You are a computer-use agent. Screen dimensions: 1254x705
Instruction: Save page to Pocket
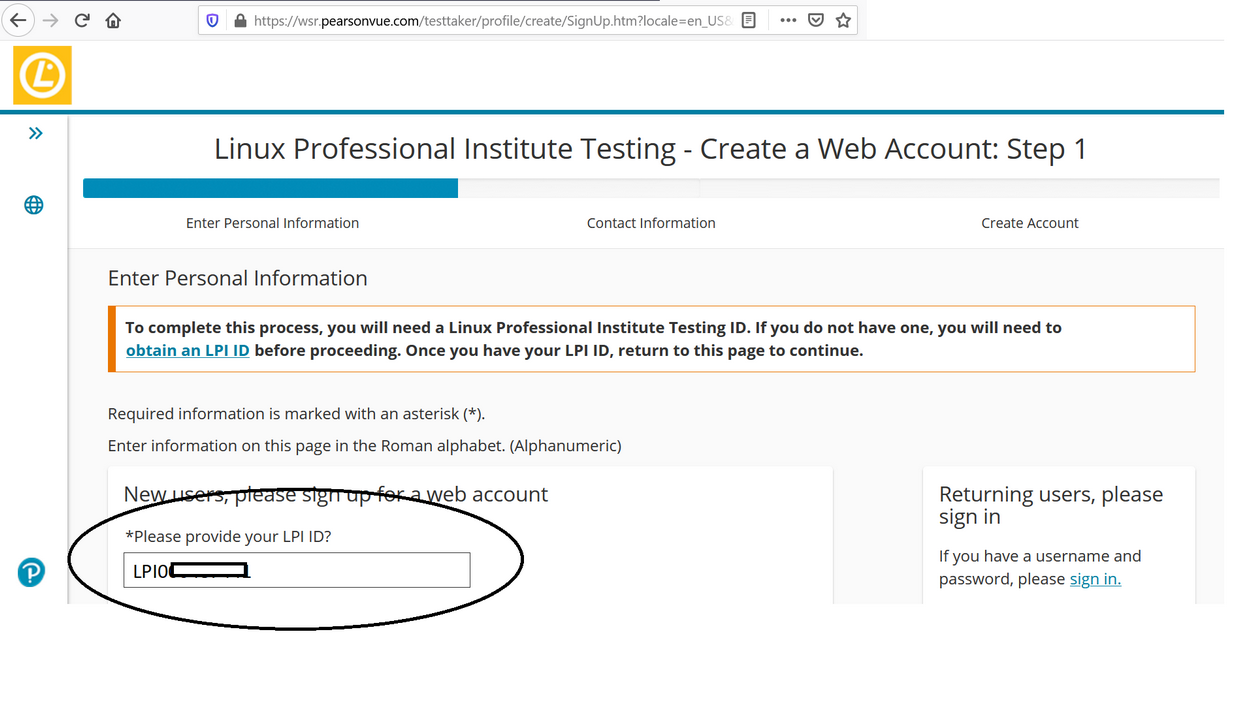tap(816, 20)
